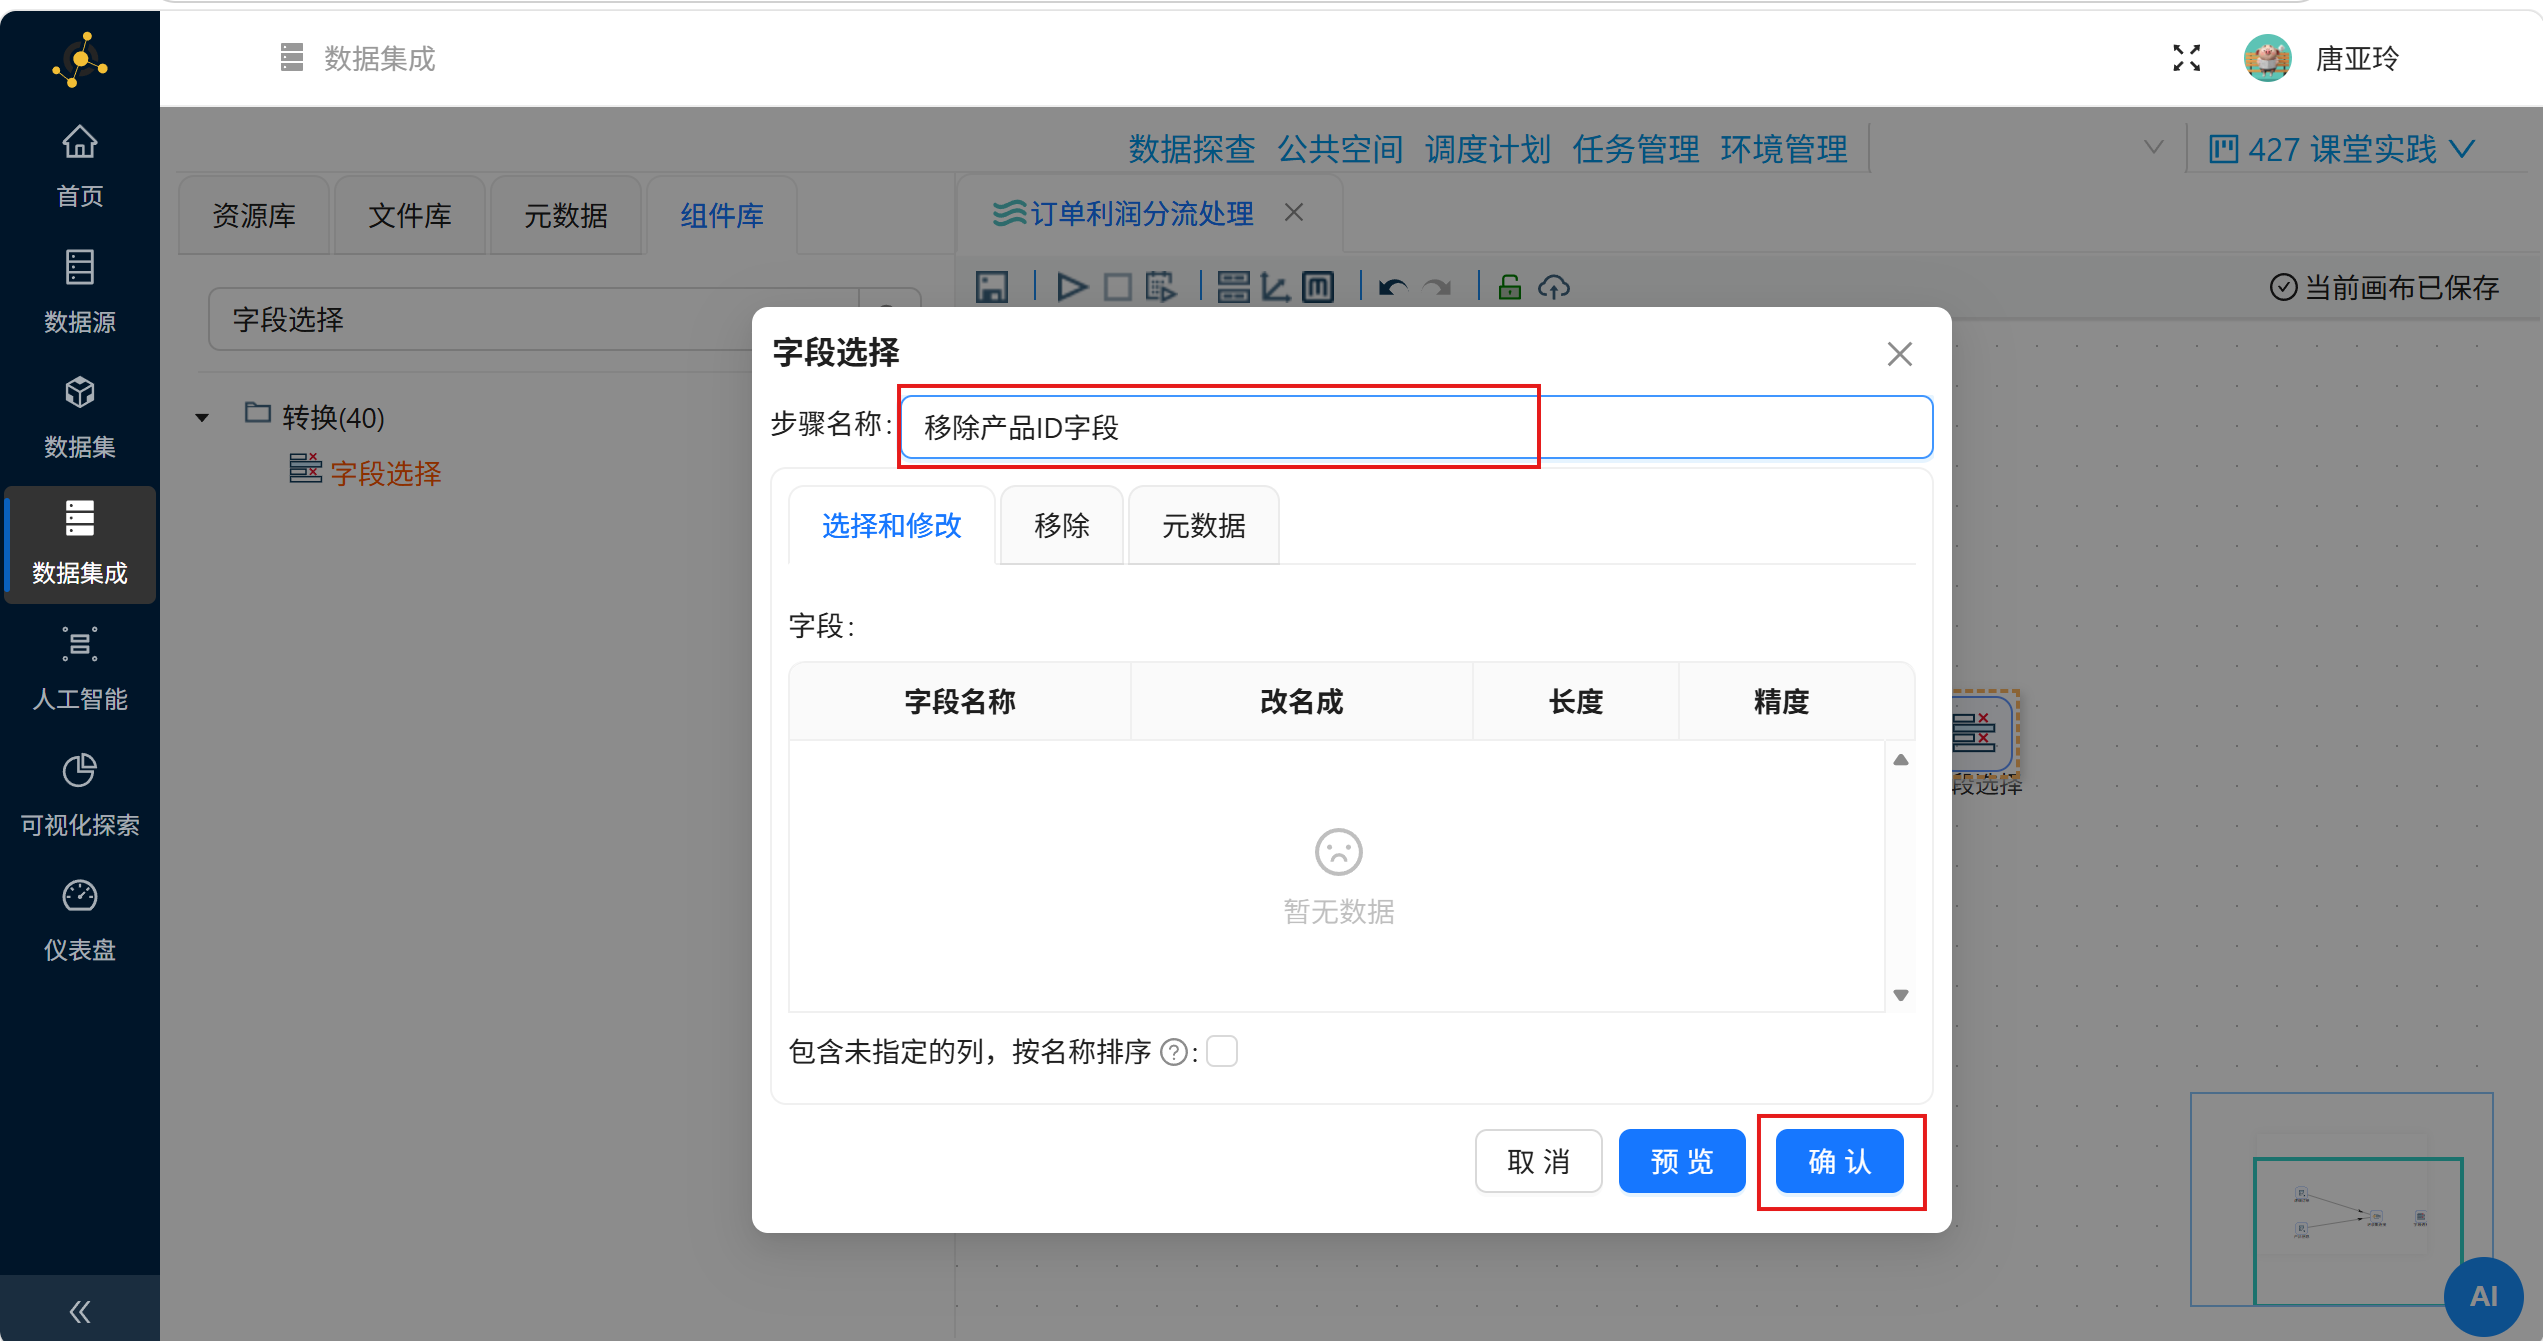
Task: Collapse the left sidebar with double-chevron
Action: coord(79,1311)
